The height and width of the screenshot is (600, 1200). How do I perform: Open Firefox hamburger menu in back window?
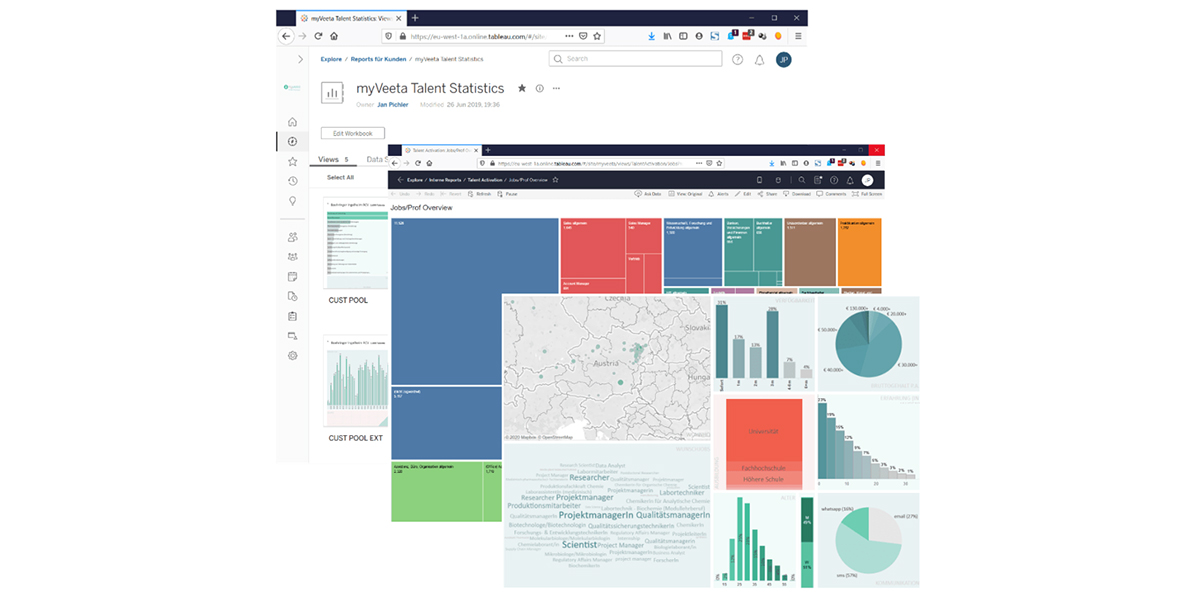click(797, 36)
